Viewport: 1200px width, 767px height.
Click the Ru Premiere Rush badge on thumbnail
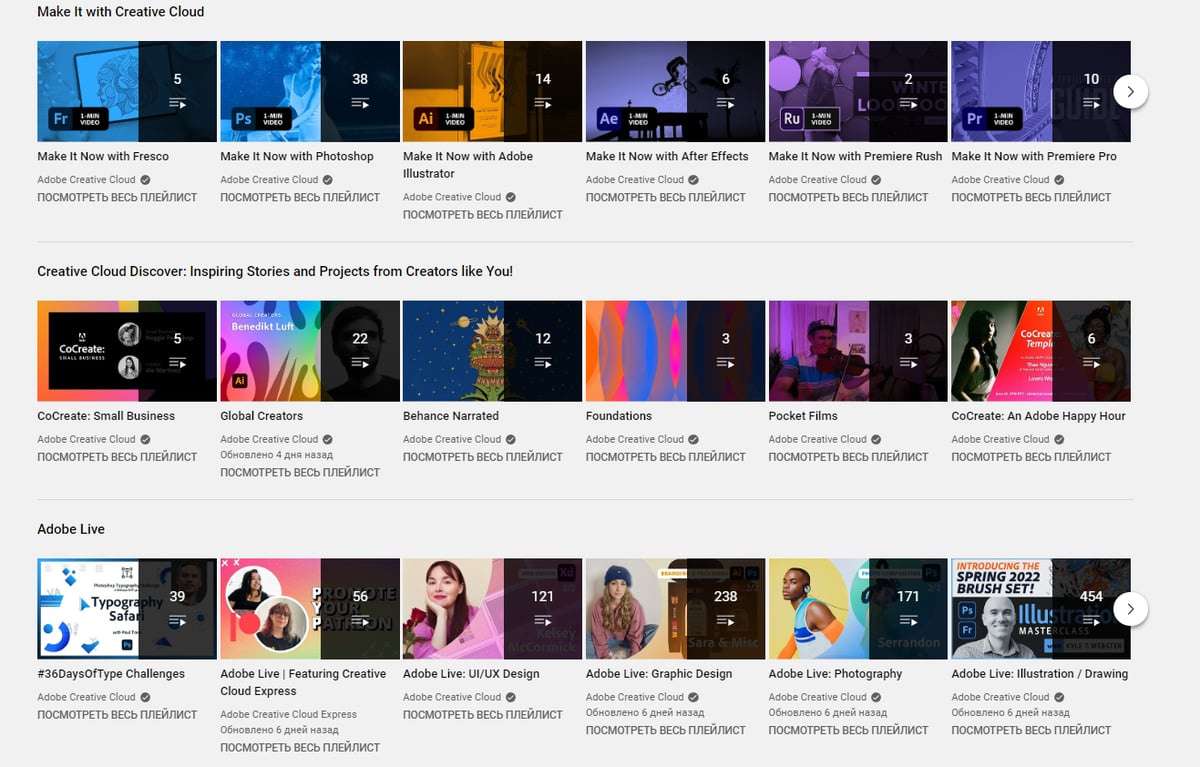792,118
